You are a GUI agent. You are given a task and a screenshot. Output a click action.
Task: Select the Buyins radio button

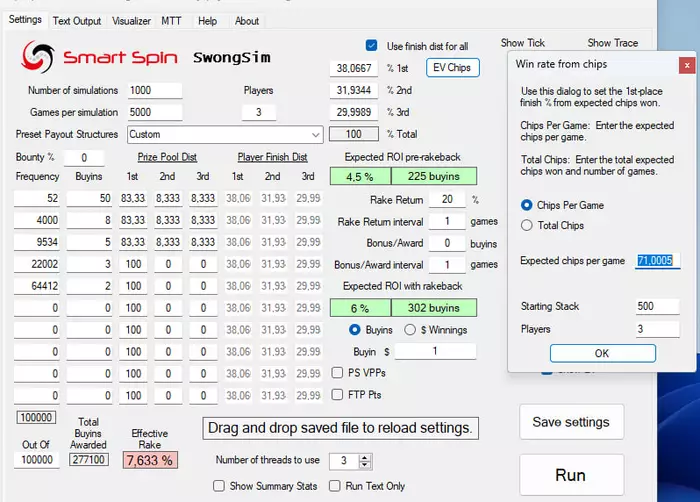[354, 330]
